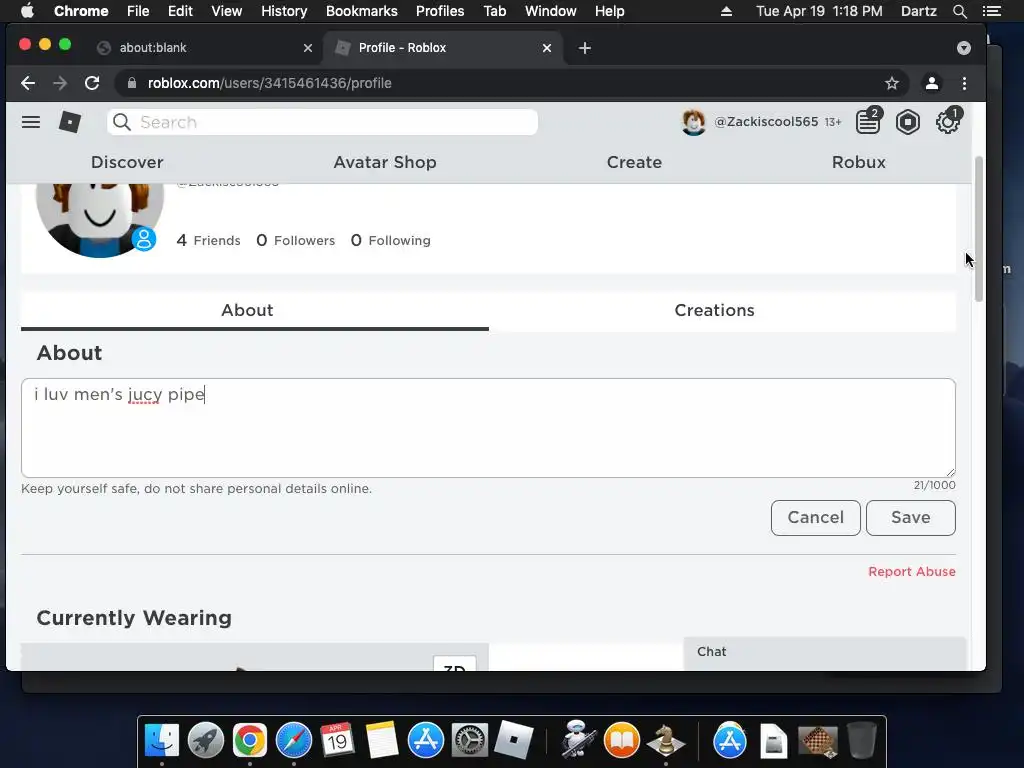This screenshot has height=768, width=1024.
Task: View the 4 Friends list
Action: 208,240
